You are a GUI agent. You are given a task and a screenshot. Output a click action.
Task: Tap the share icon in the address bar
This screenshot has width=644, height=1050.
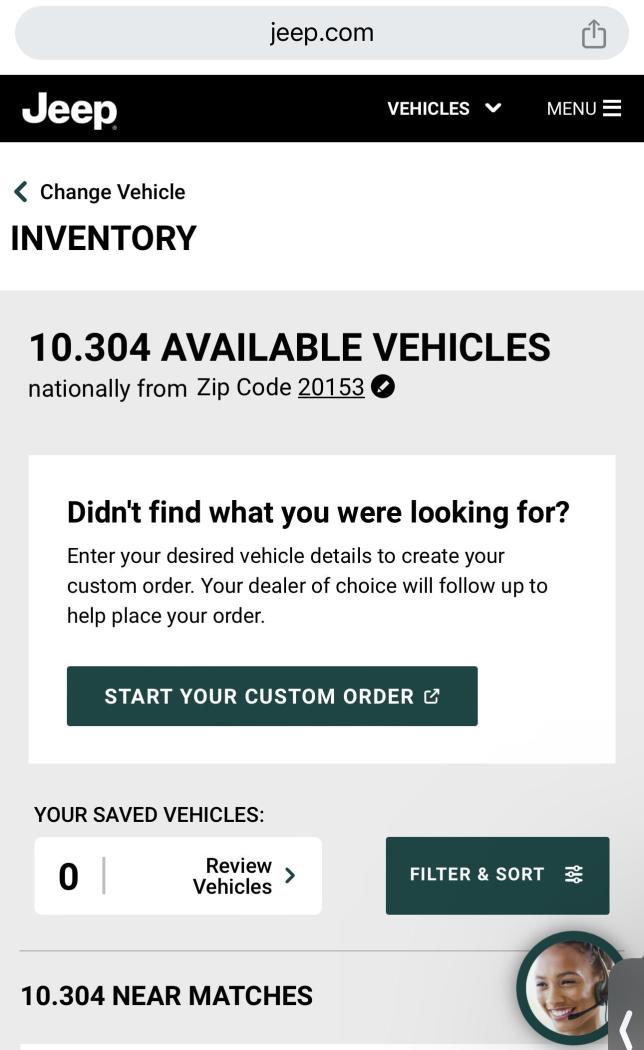(x=594, y=34)
